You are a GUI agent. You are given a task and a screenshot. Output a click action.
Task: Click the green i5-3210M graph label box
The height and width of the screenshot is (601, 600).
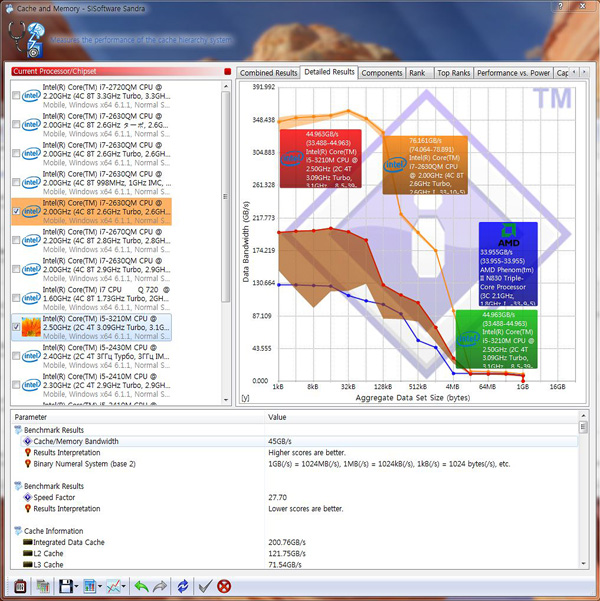point(496,339)
